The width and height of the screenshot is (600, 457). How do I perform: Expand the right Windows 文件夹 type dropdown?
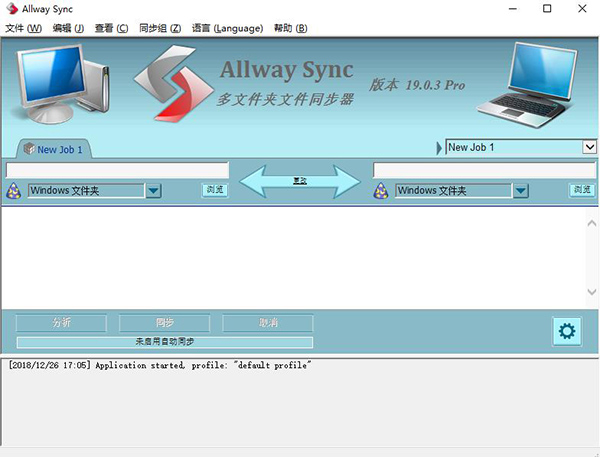click(520, 191)
